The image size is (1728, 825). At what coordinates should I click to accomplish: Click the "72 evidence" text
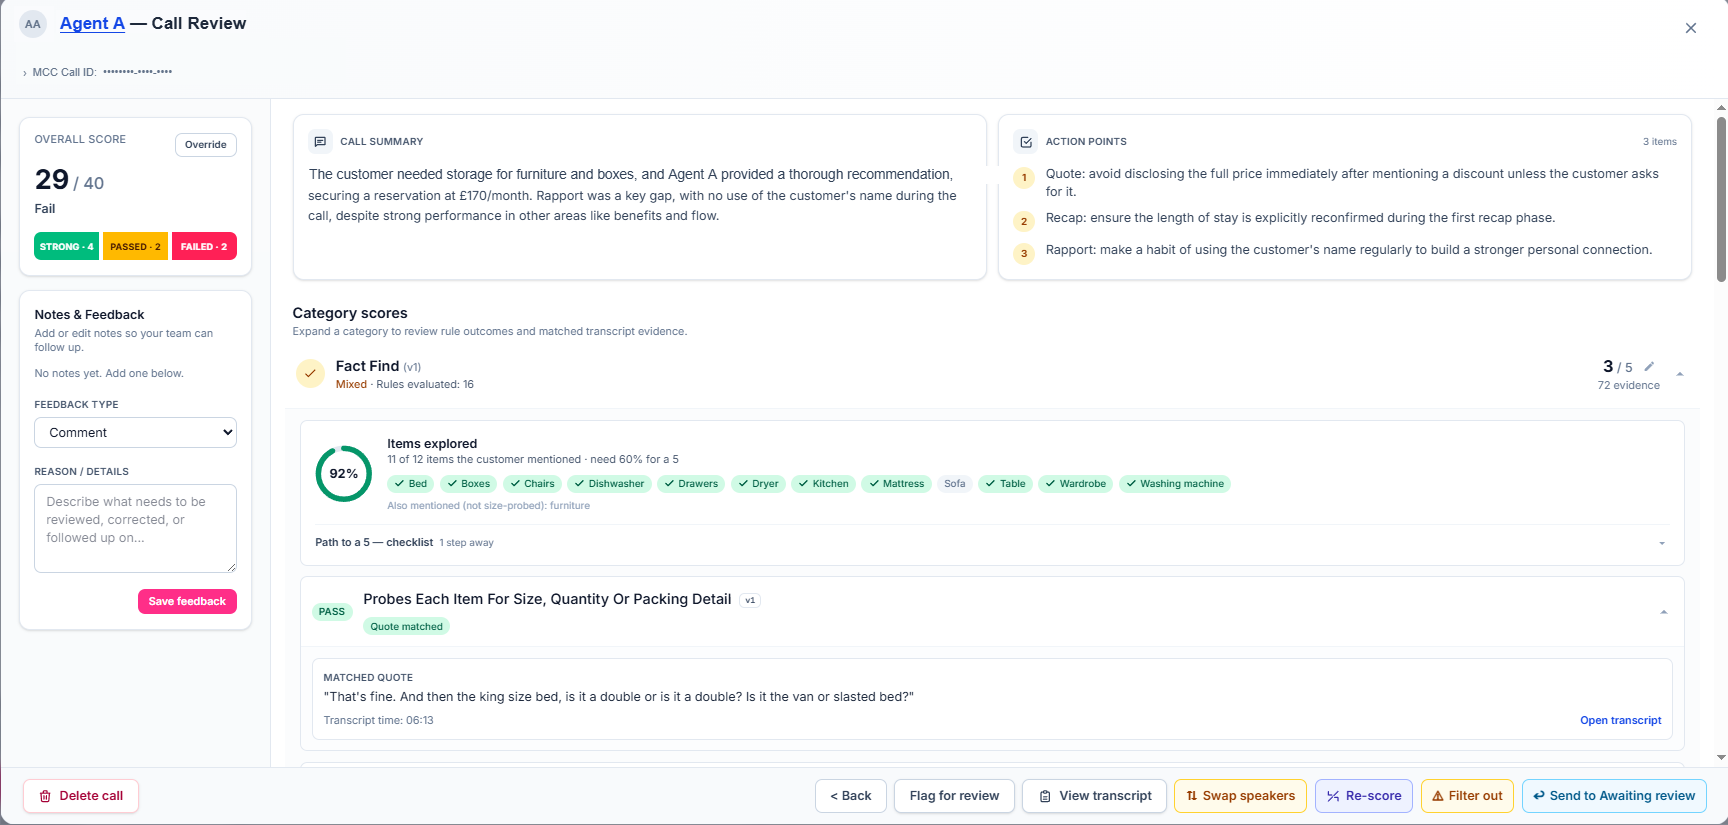1628,386
